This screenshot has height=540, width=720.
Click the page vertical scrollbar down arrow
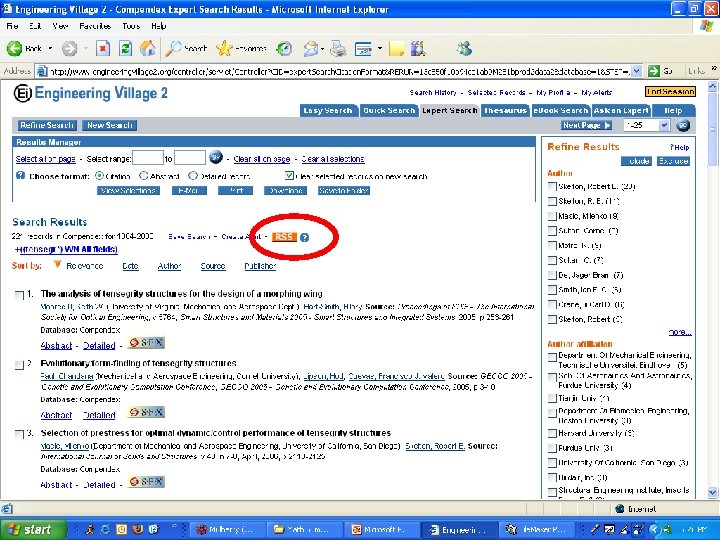(x=712, y=492)
